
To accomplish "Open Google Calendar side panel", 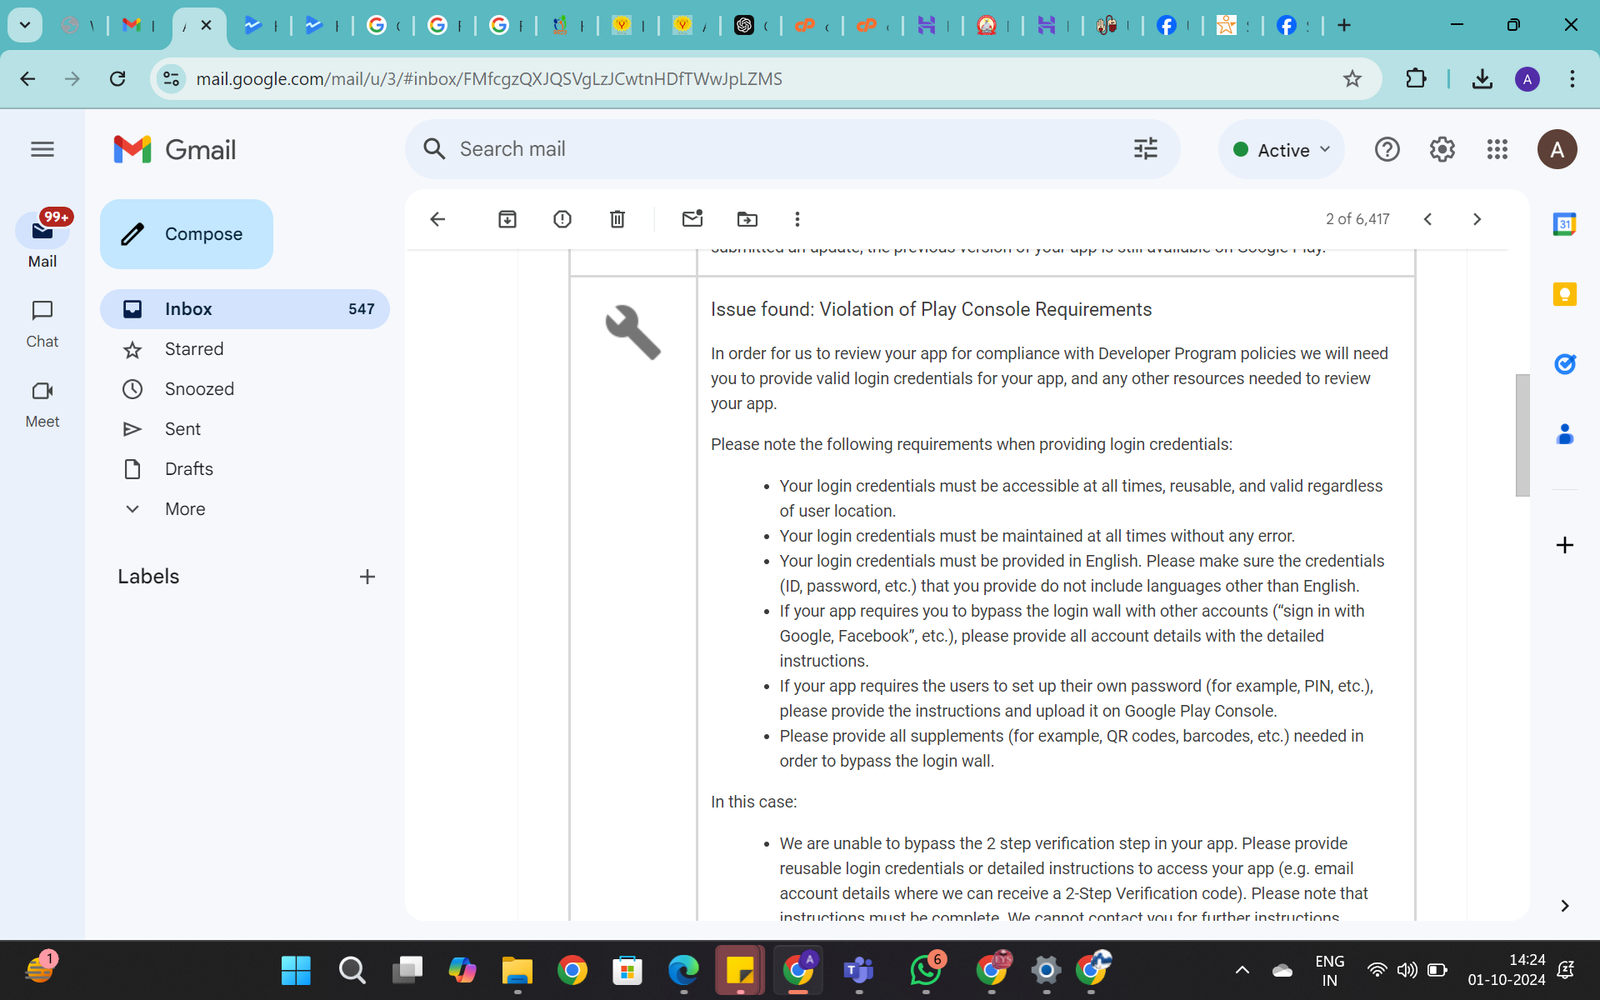I will (1565, 224).
